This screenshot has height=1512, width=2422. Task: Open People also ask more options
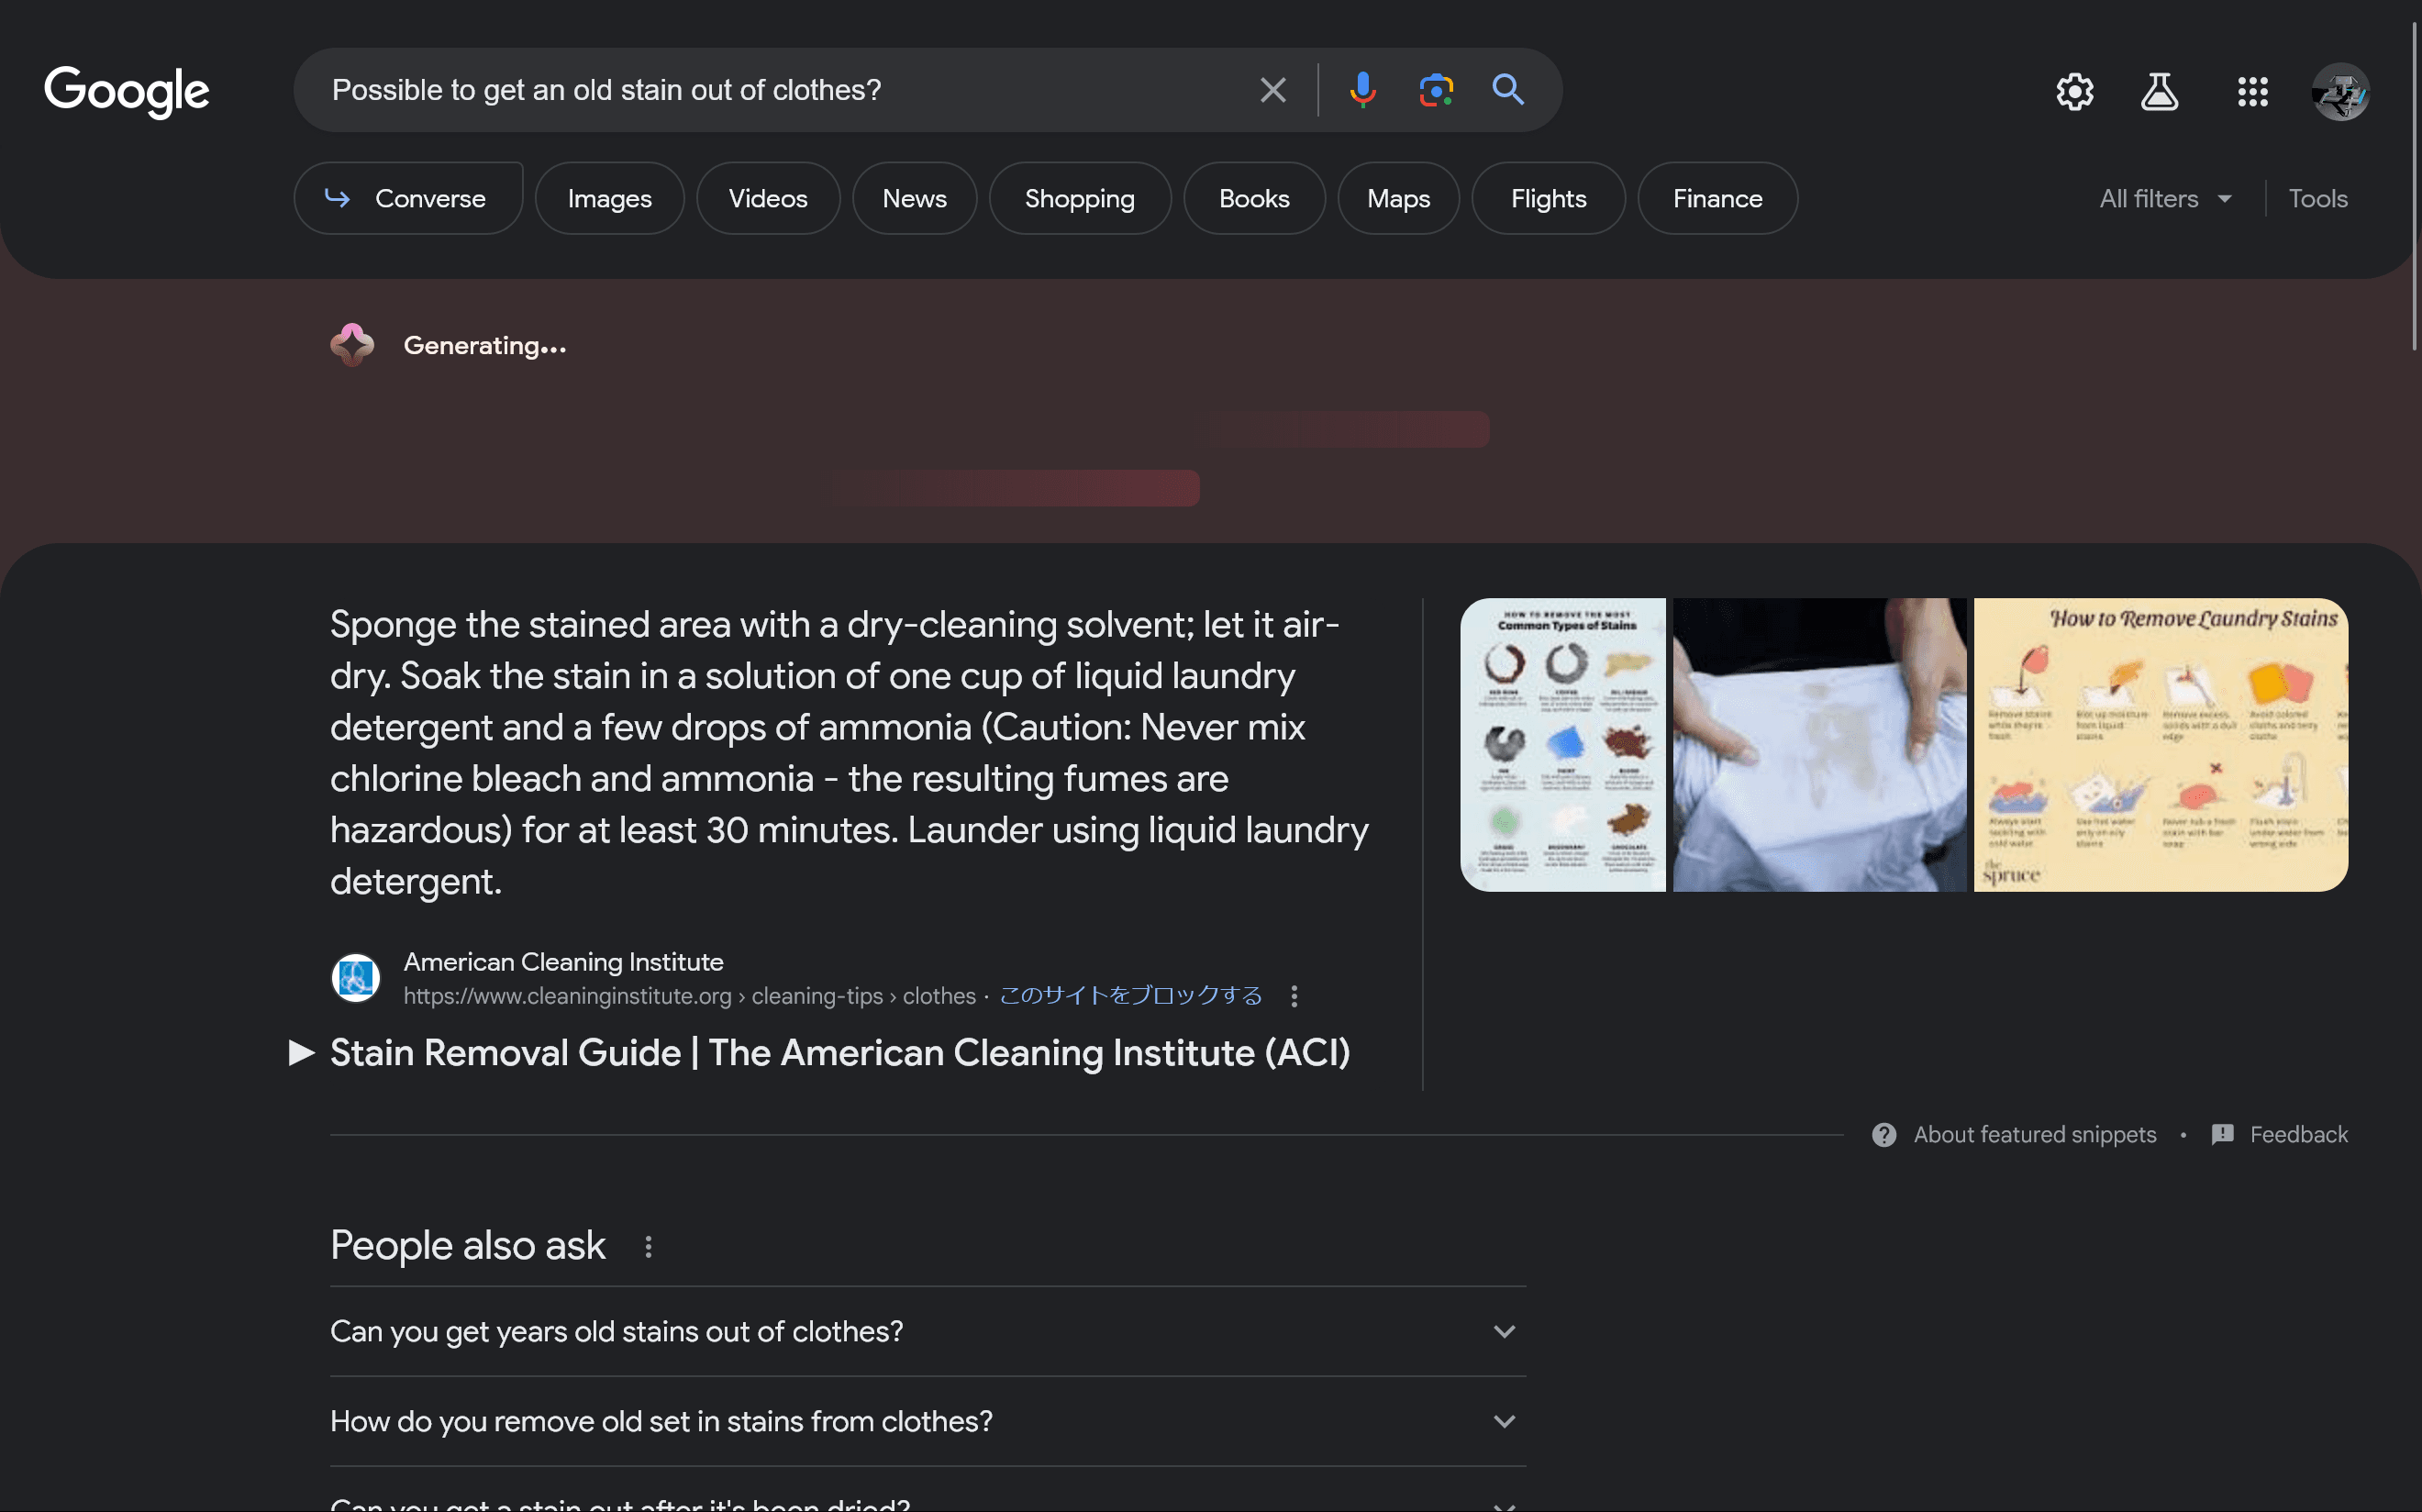coord(648,1246)
